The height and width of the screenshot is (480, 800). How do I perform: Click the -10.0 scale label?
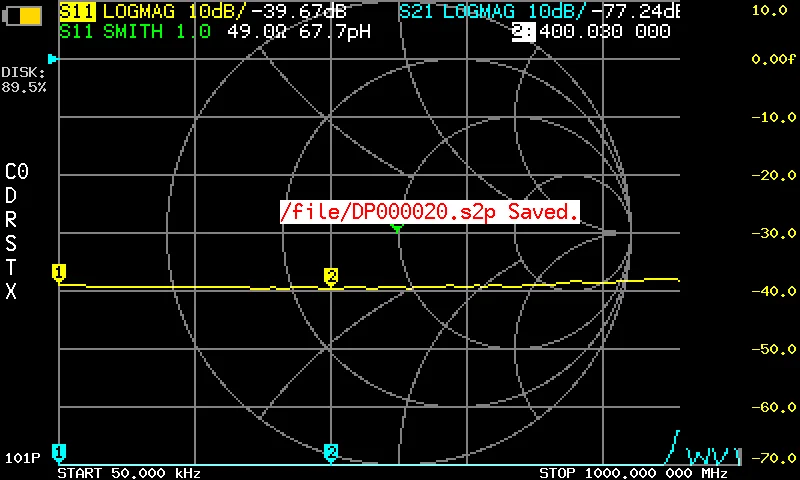(773, 117)
